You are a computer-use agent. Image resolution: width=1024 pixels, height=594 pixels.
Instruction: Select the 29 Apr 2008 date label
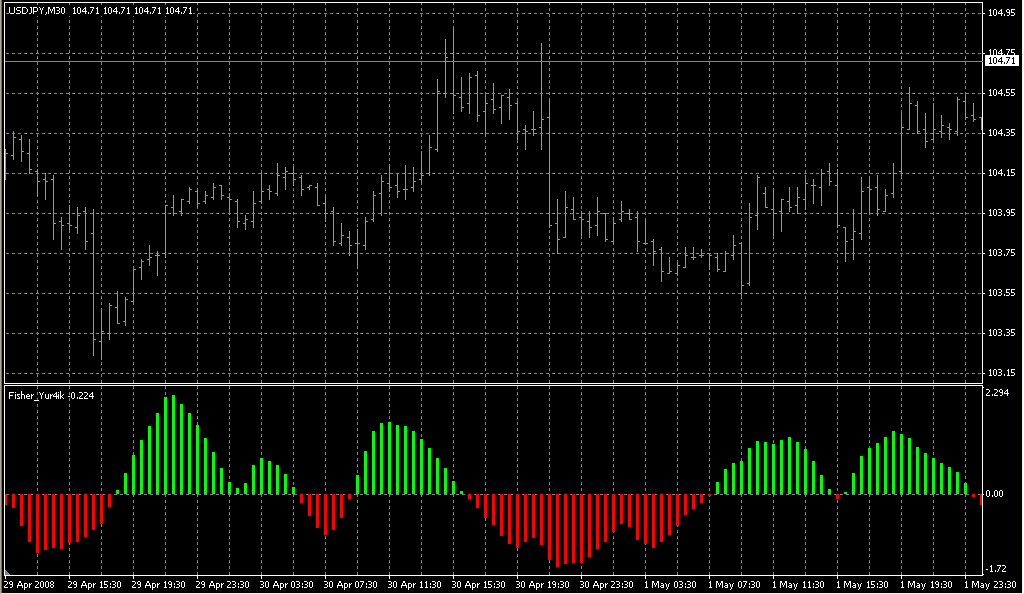click(29, 584)
